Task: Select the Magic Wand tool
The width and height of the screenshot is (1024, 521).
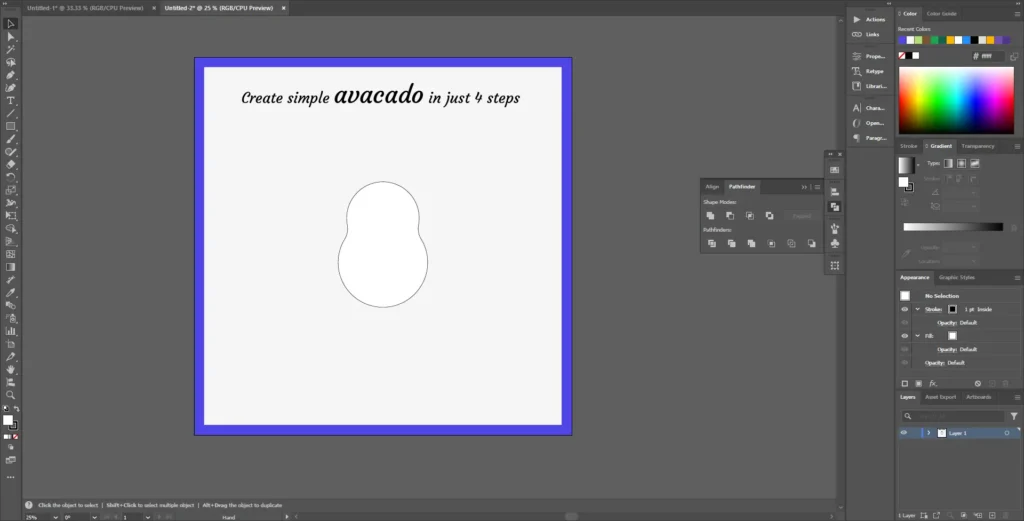Action: (x=10, y=50)
